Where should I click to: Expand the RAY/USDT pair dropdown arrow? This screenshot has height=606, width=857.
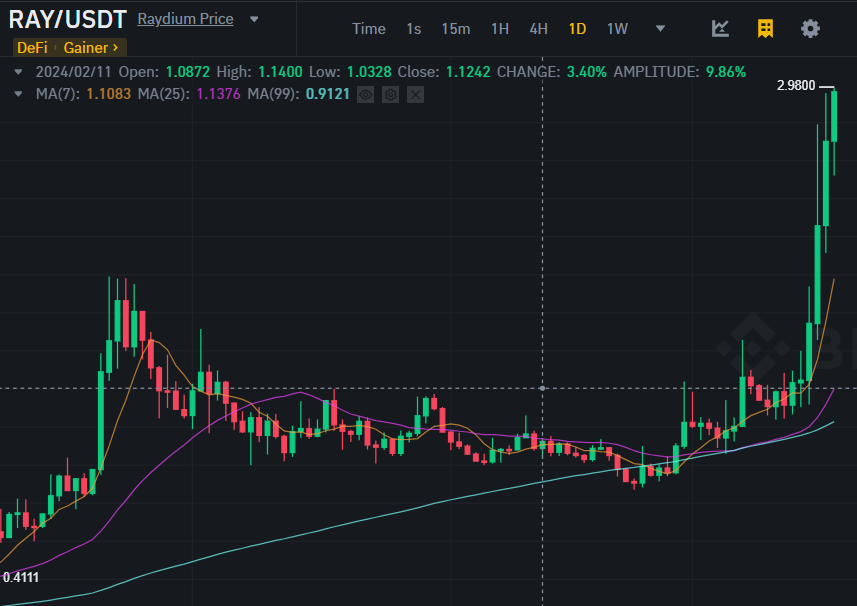254,19
